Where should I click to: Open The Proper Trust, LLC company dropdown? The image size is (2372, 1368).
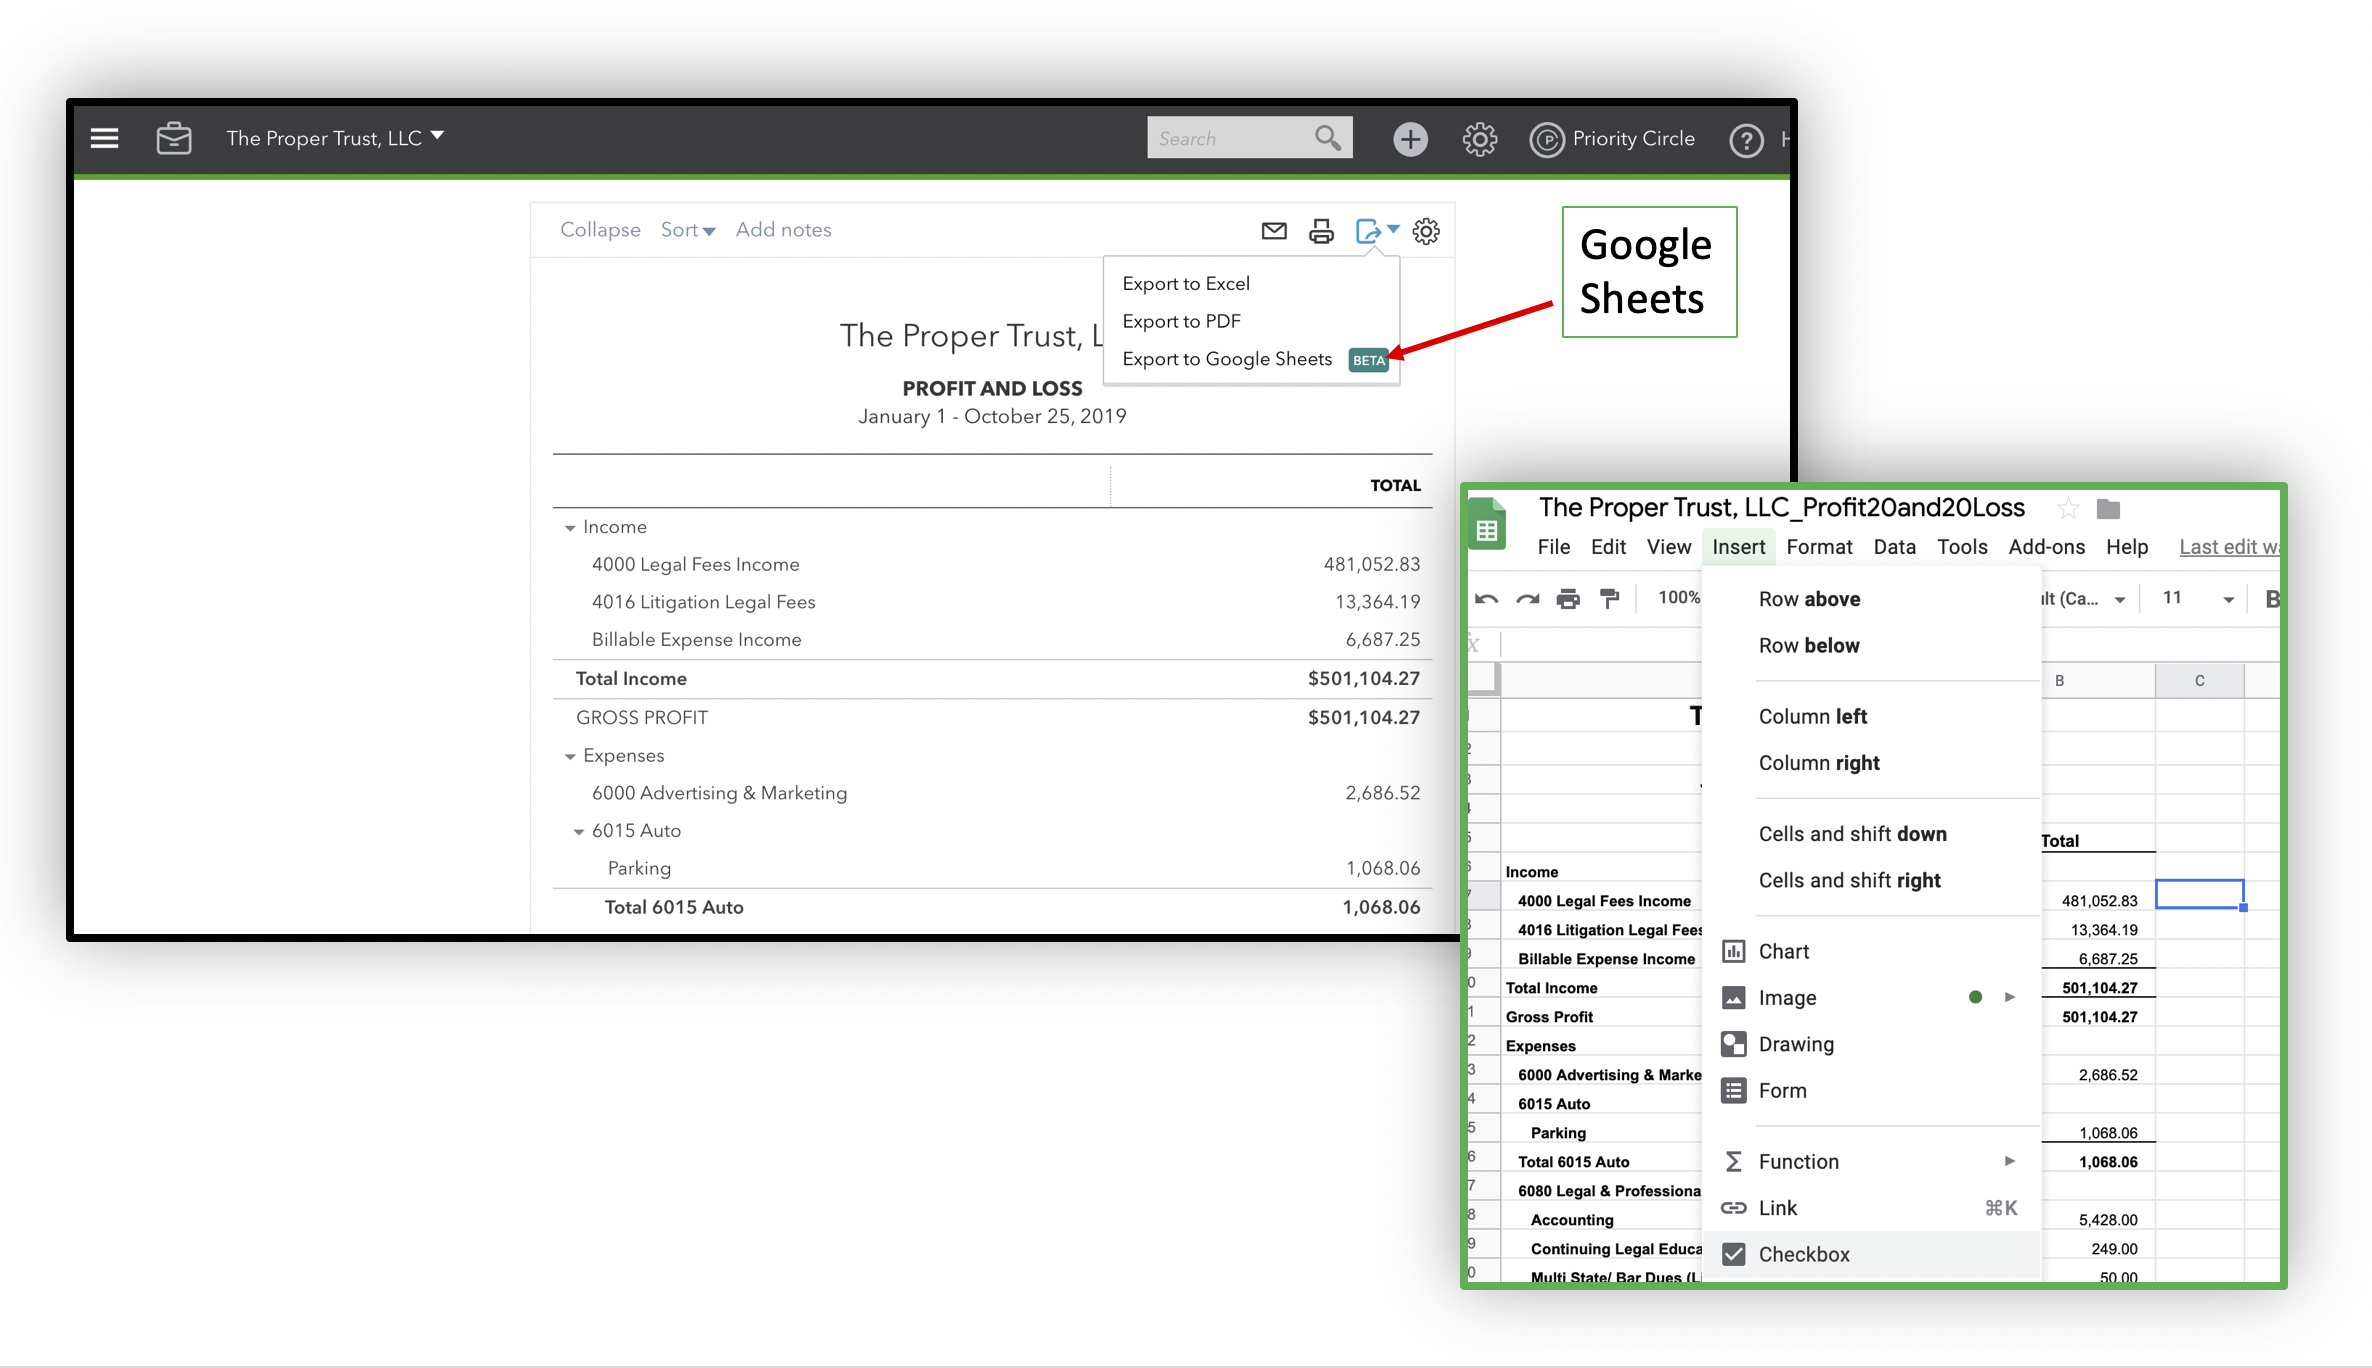click(335, 138)
